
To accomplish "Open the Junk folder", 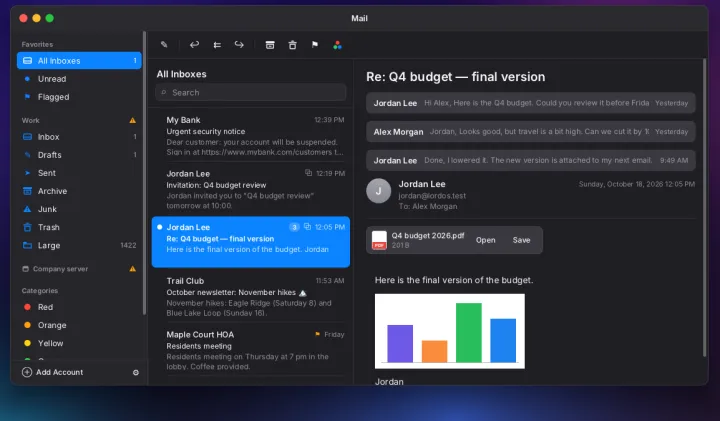I will coord(79,209).
